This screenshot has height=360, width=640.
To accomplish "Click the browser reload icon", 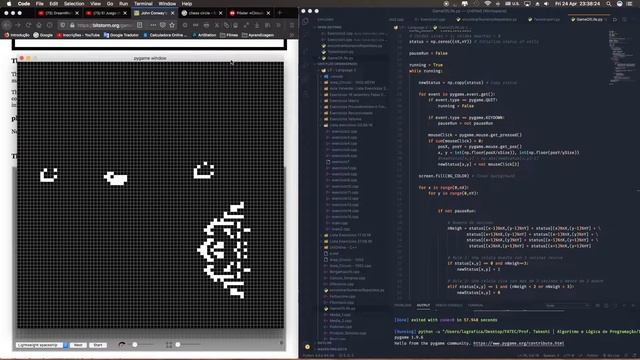I will [x=29, y=25].
